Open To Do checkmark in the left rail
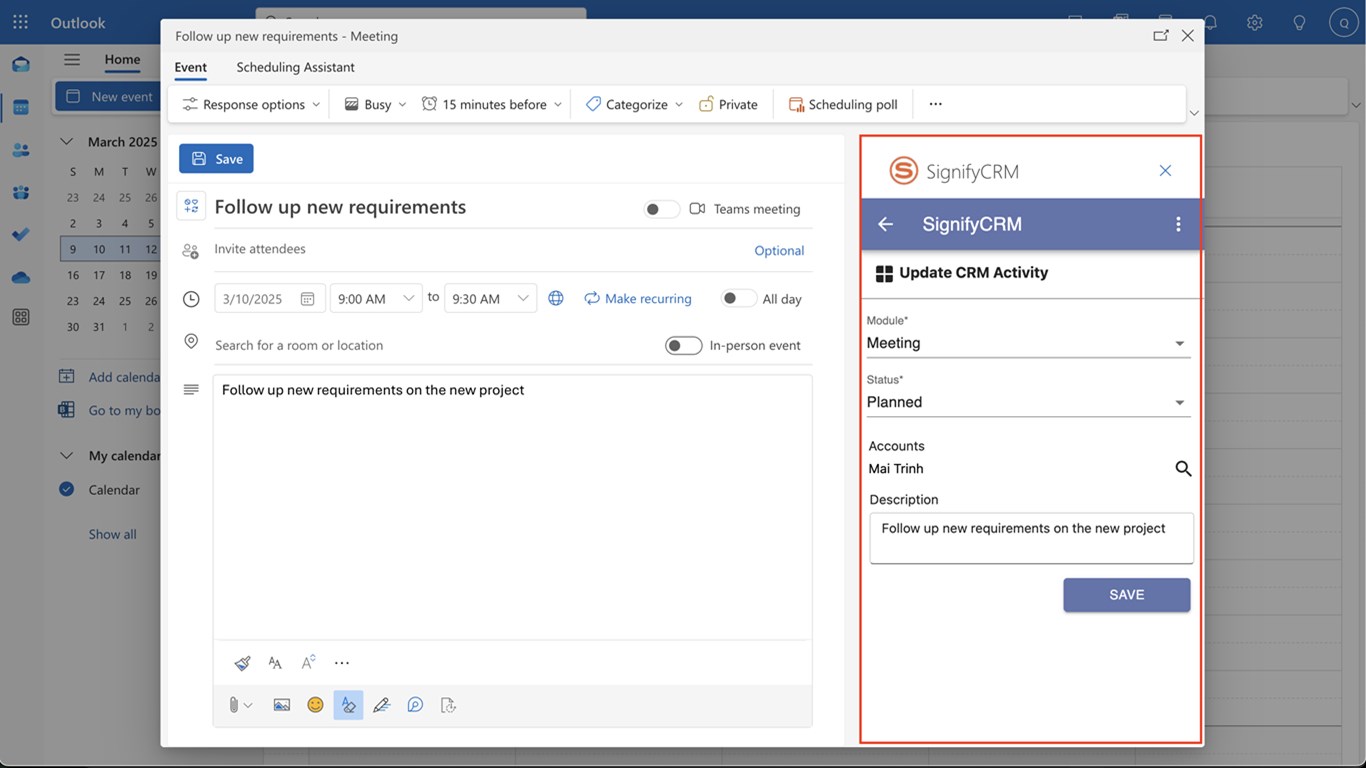This screenshot has width=1366, height=768. [x=20, y=234]
